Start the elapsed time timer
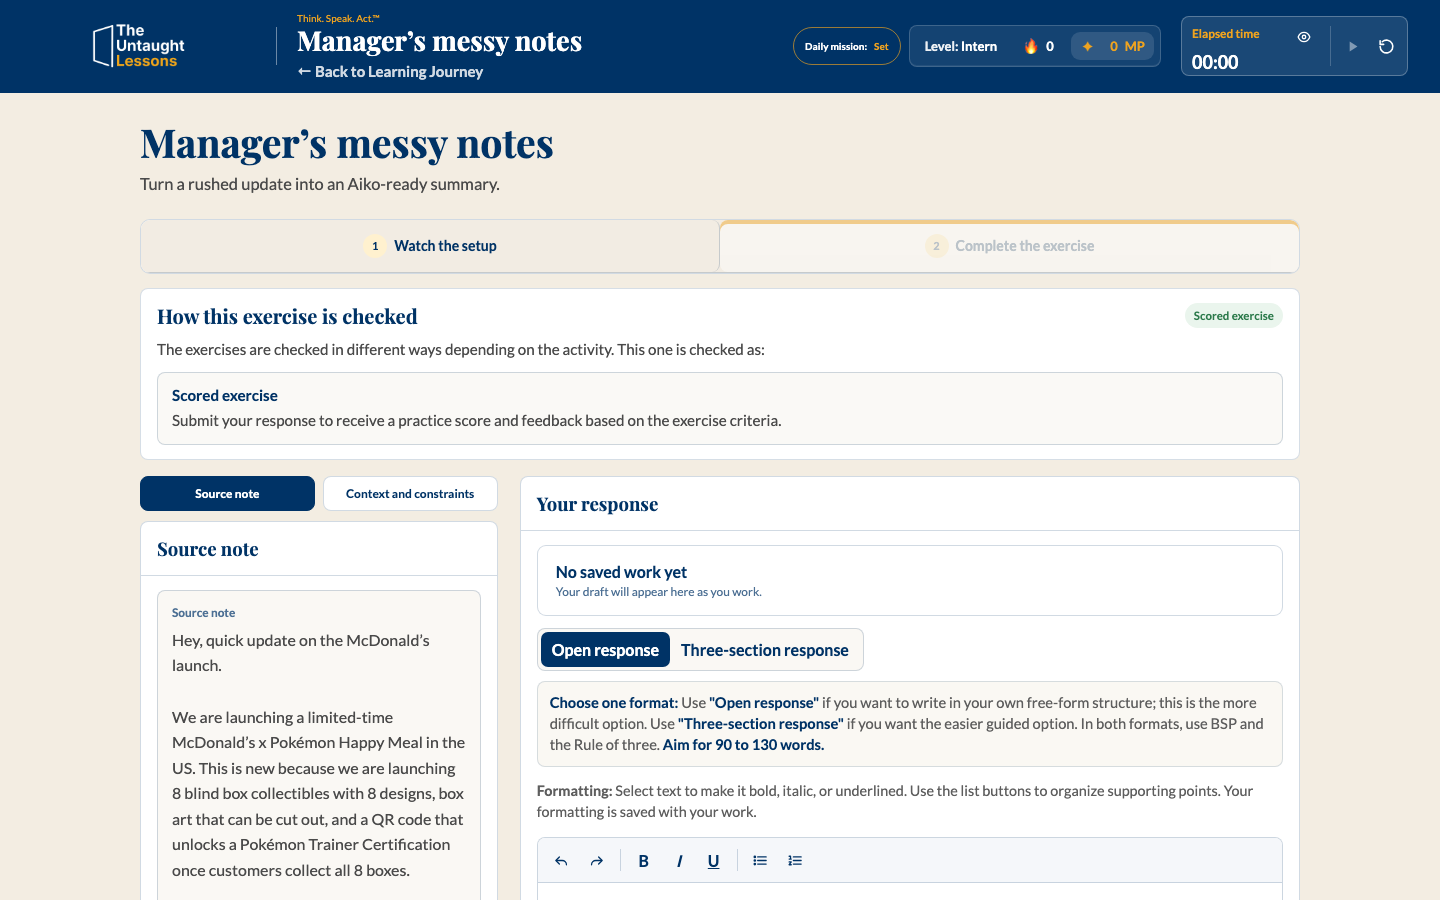Image resolution: width=1440 pixels, height=900 pixels. pyautogui.click(x=1353, y=46)
